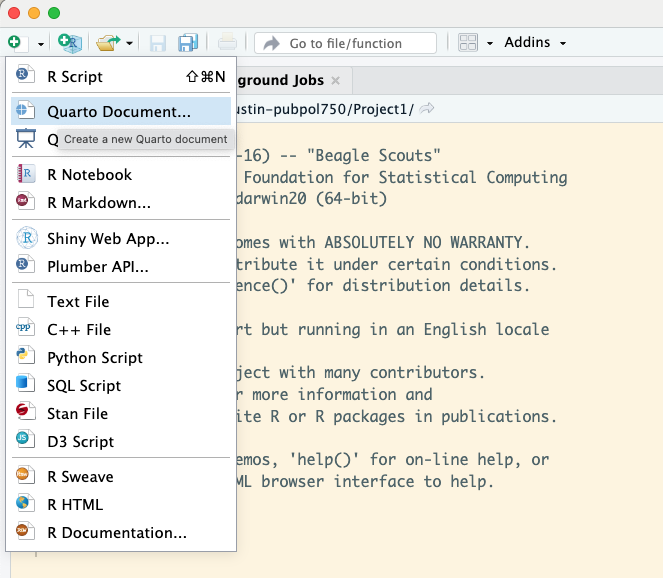Screen dimensions: 663x578
Task: Choose R Documentation... menu entry
Action: point(121,533)
